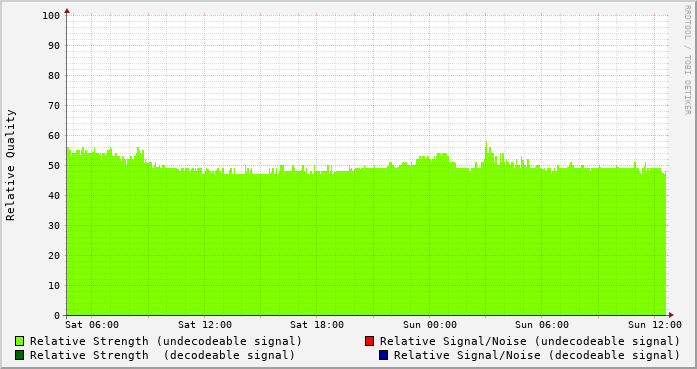Click the Sun 12:00 time axis label

point(655,325)
